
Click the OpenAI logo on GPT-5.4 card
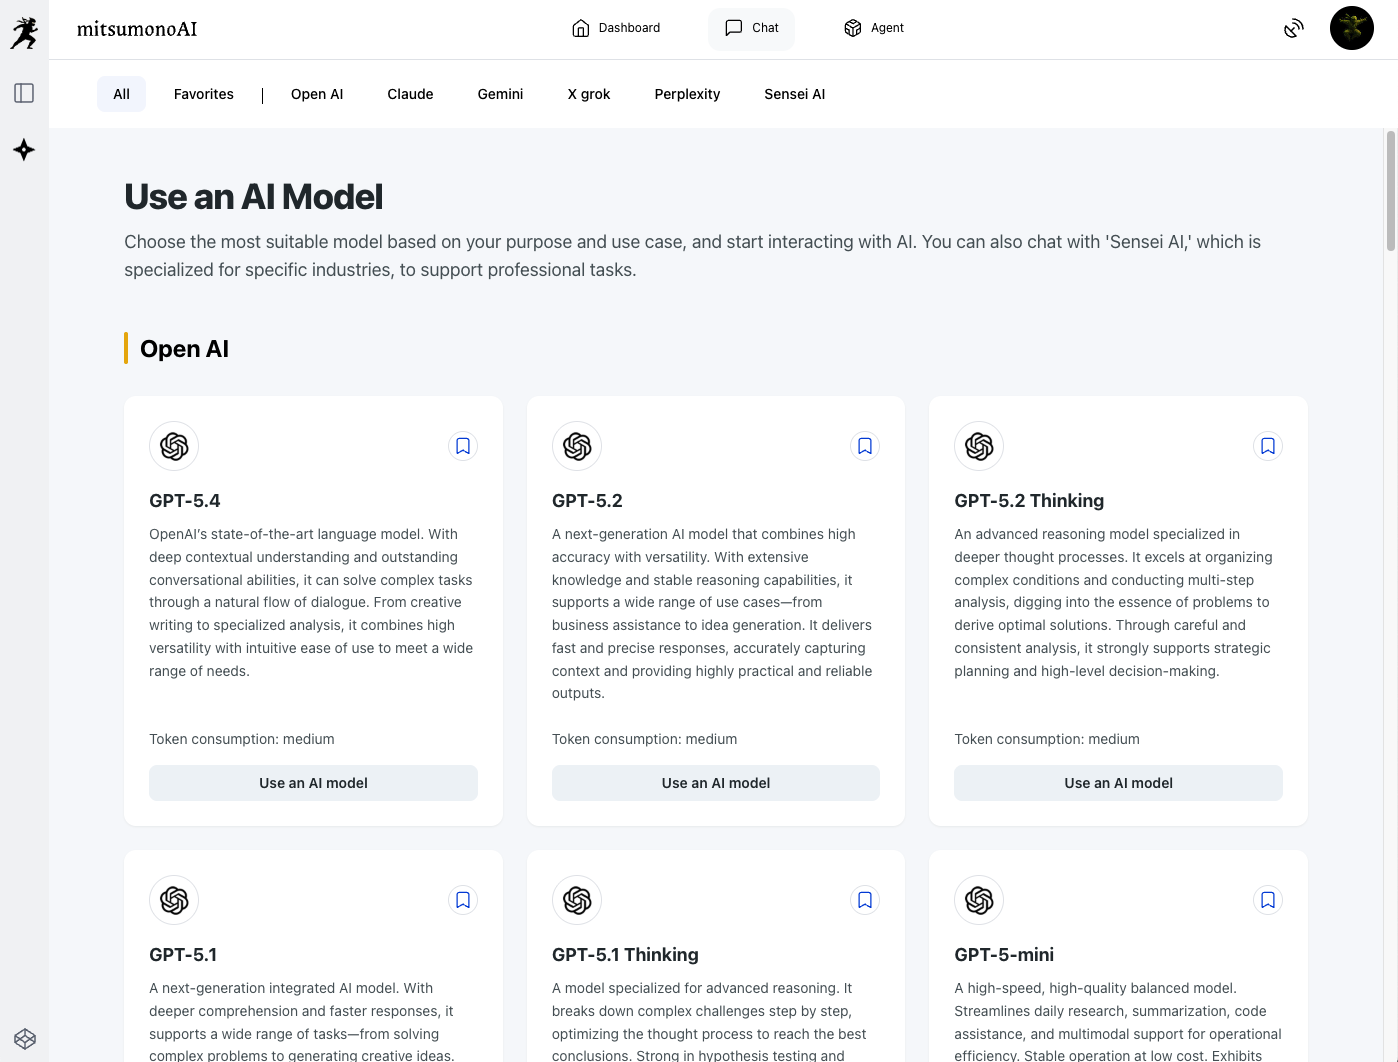coord(174,446)
